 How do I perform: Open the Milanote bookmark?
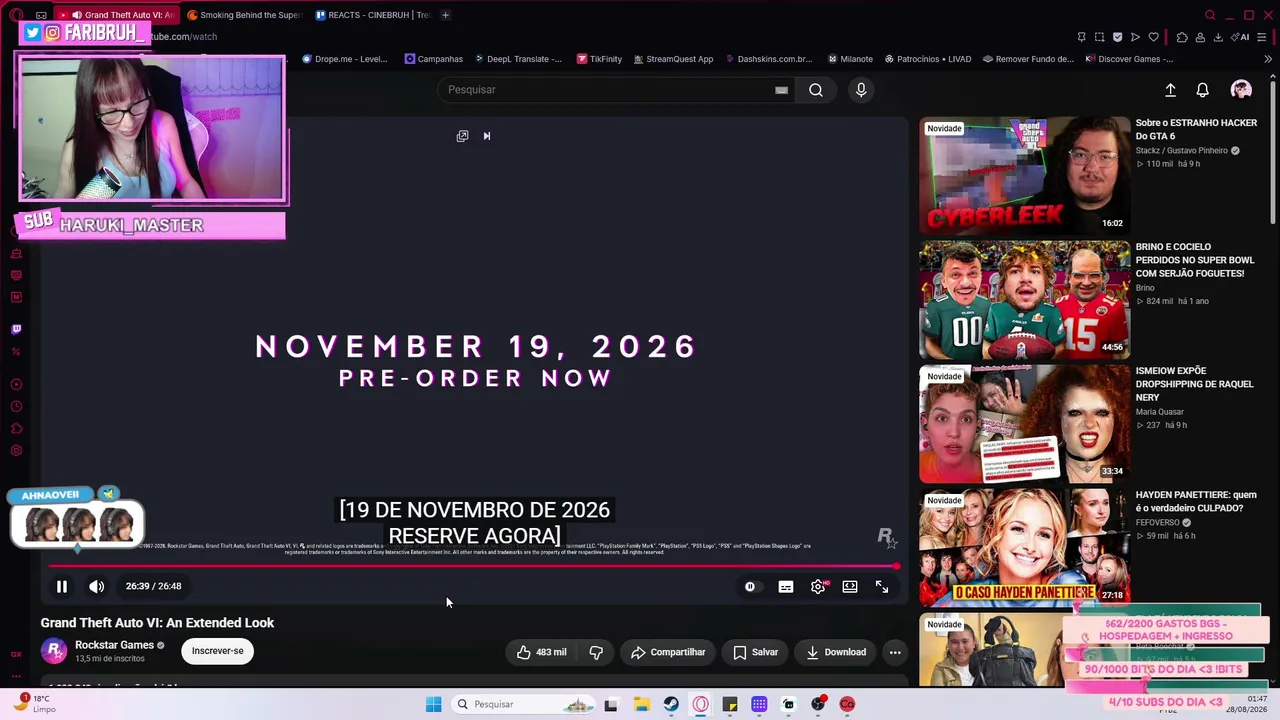tap(849, 59)
